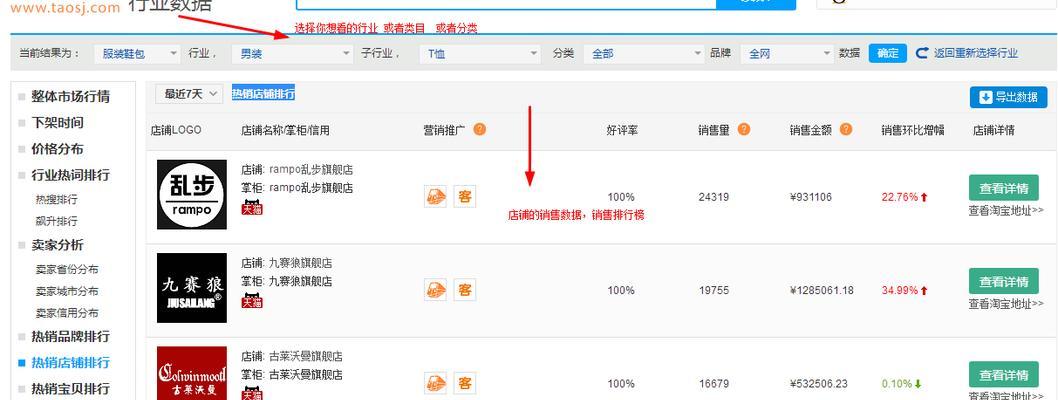Click the 九赛狼 JIUSAILANG shop logo

tap(192, 288)
